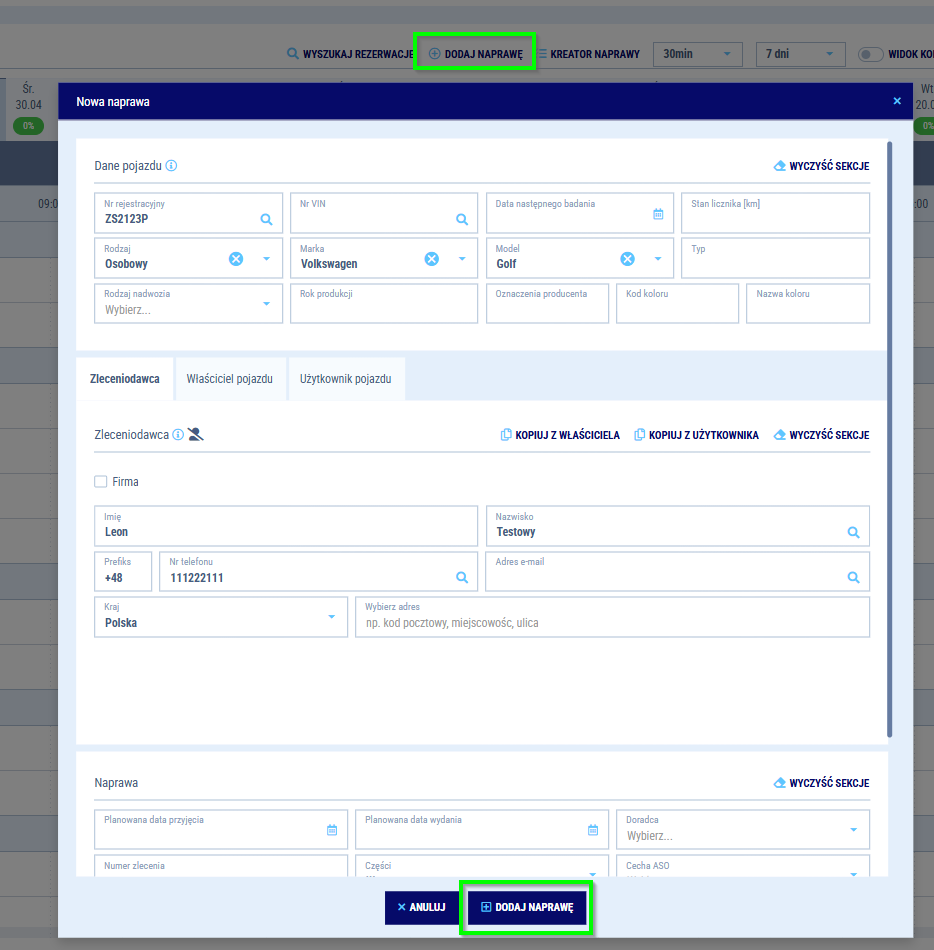This screenshot has height=950, width=934.
Task: Clear the Rodzaj Osobowy selection
Action: tap(236, 259)
